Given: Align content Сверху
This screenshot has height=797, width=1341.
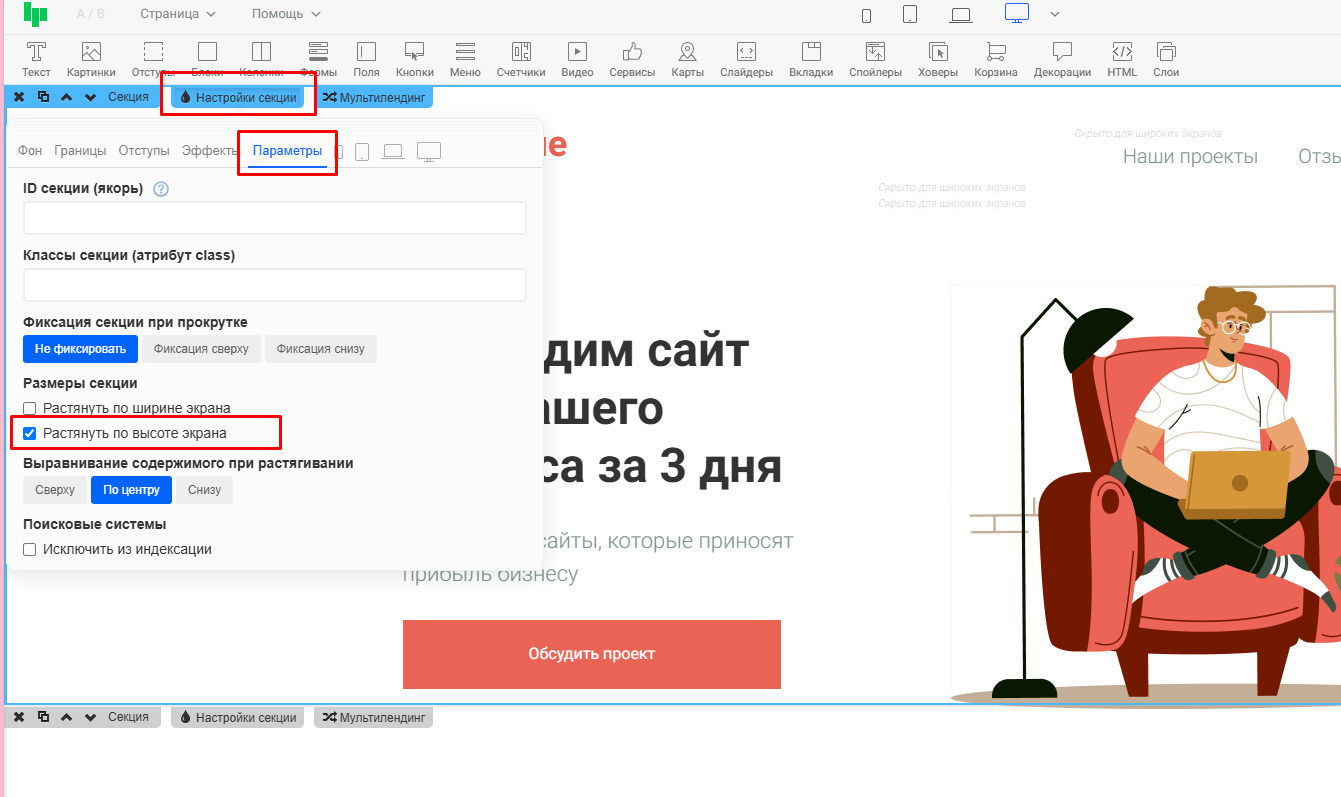Looking at the screenshot, I should (55, 490).
